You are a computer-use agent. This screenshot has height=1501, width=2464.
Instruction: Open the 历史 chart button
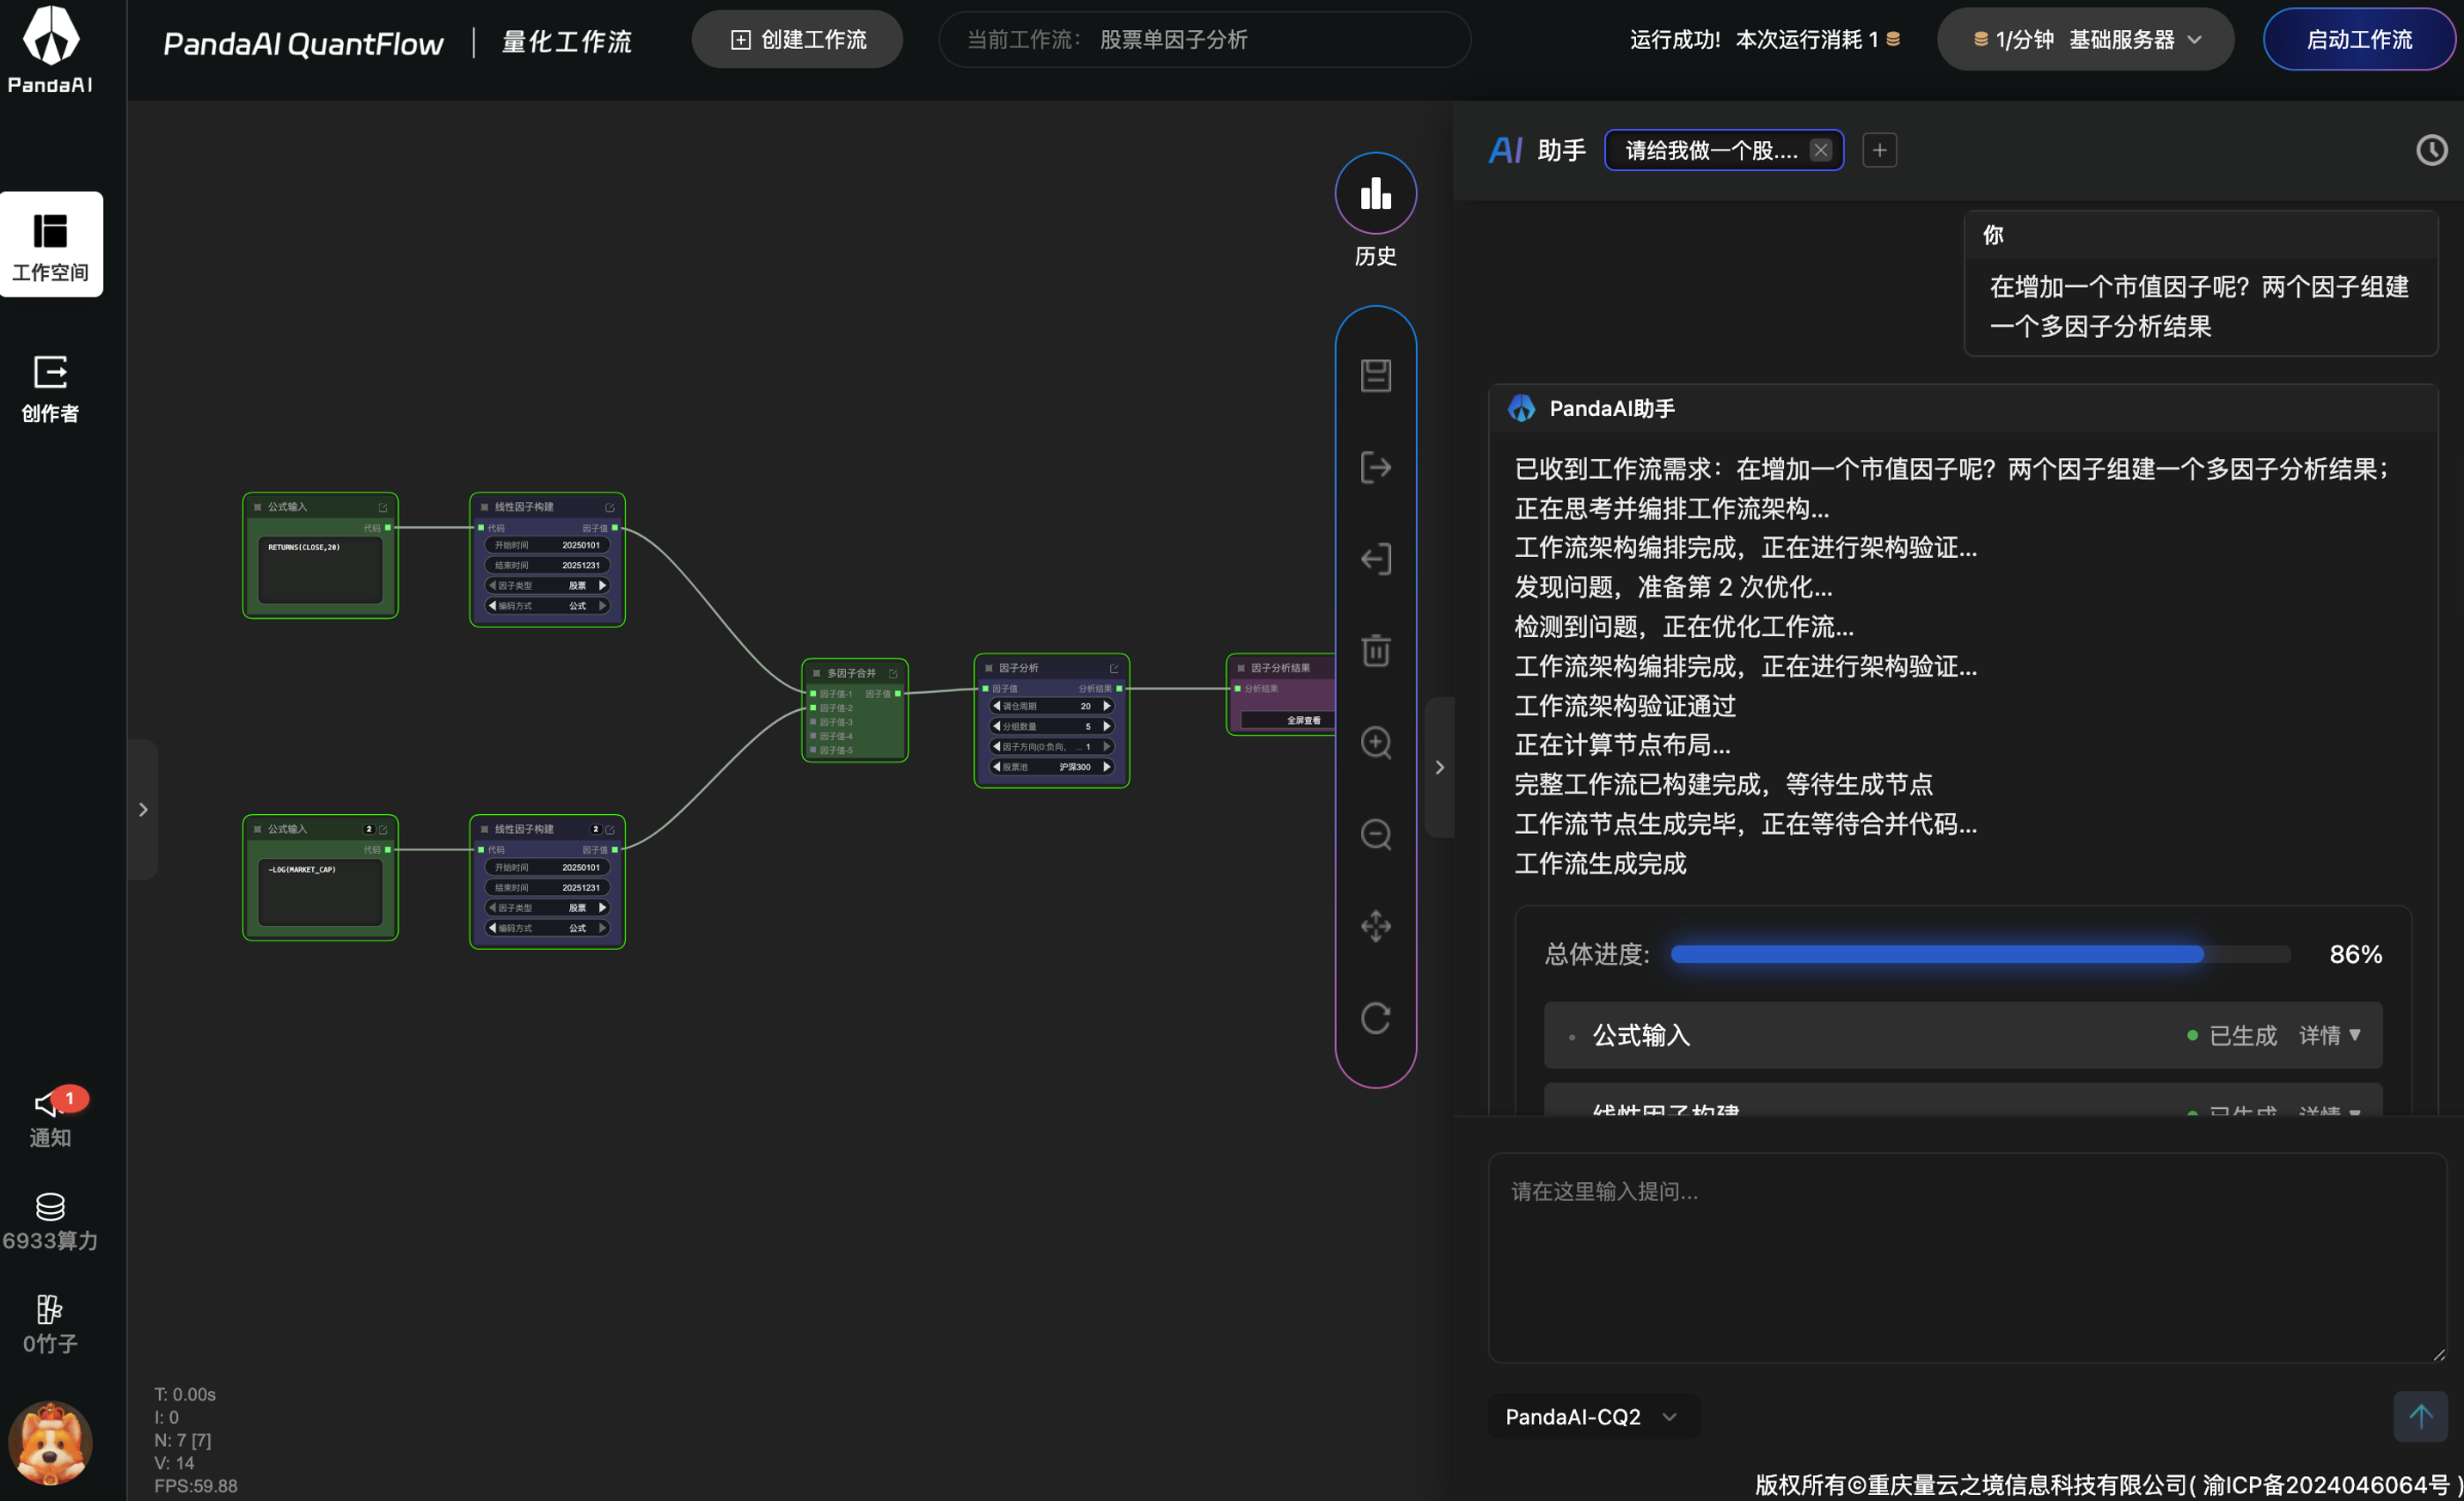point(1376,194)
